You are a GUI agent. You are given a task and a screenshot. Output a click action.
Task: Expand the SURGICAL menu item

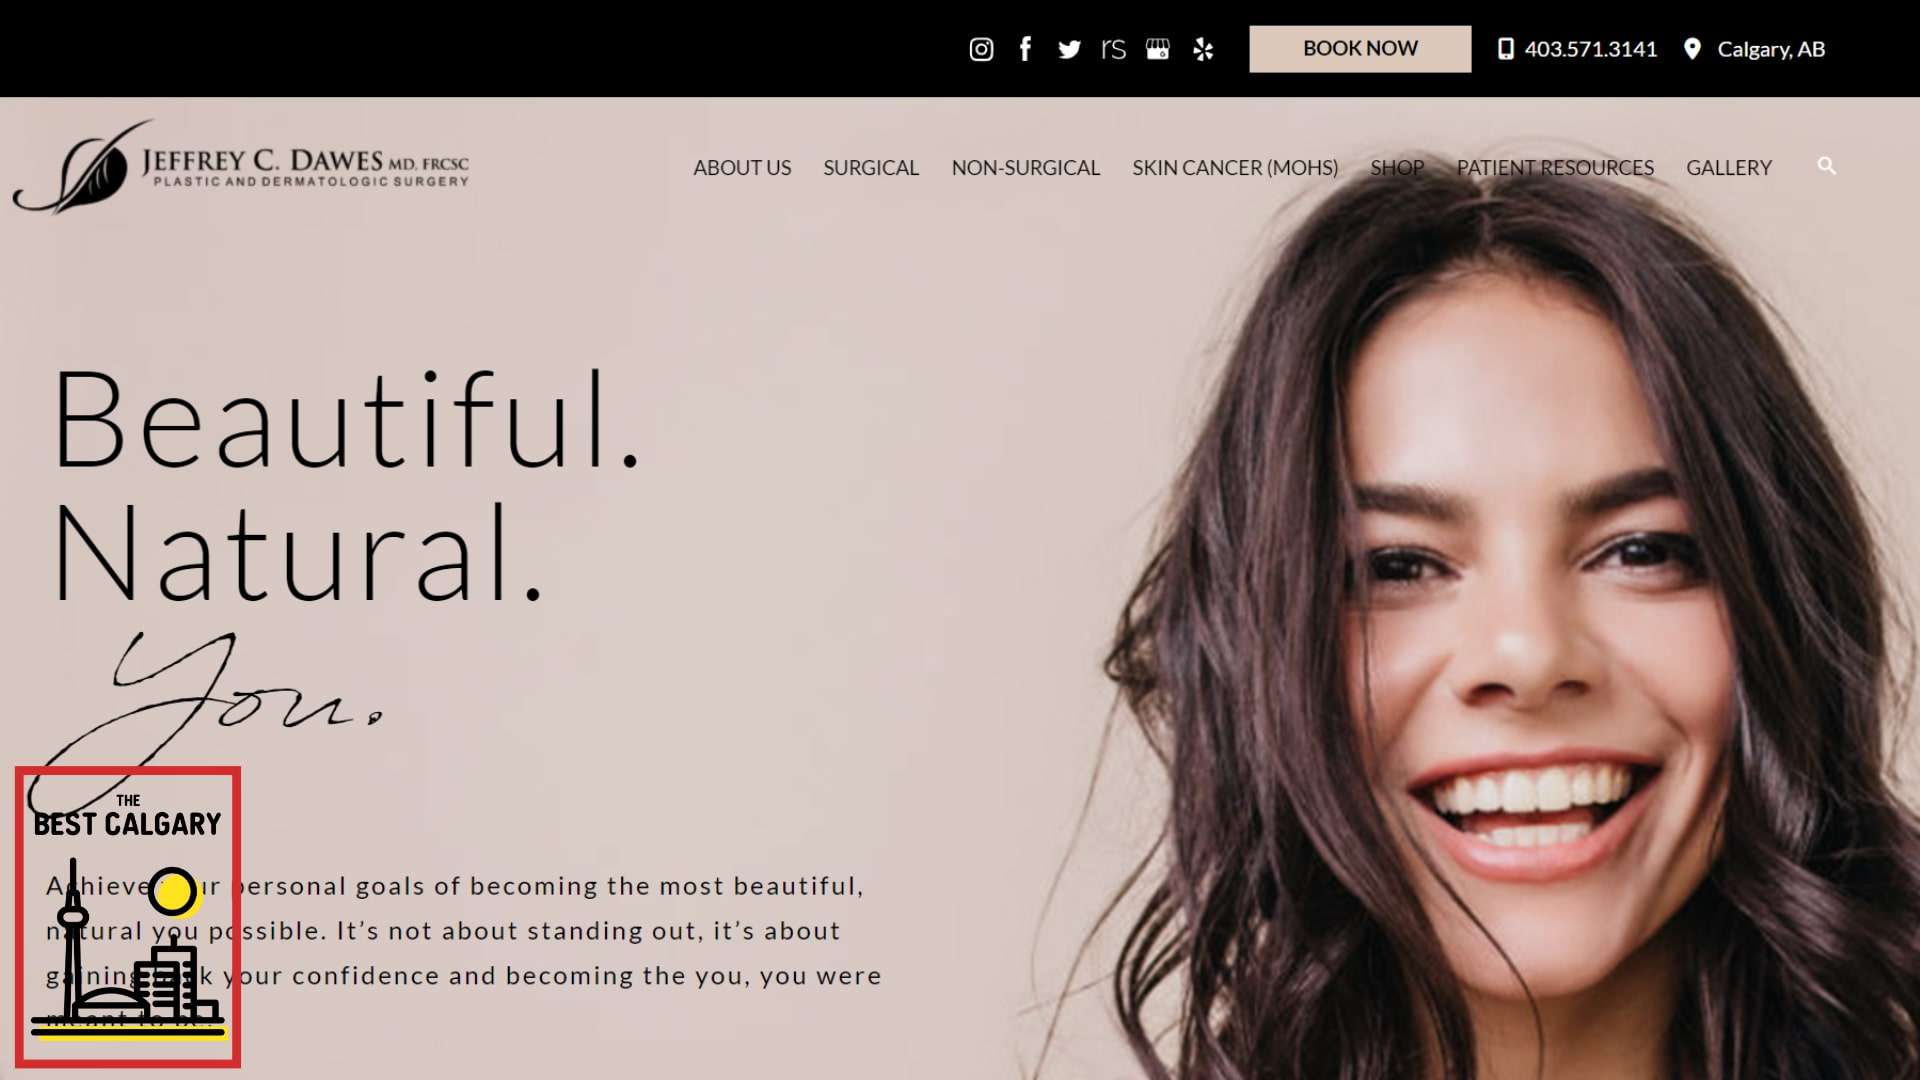pos(871,168)
